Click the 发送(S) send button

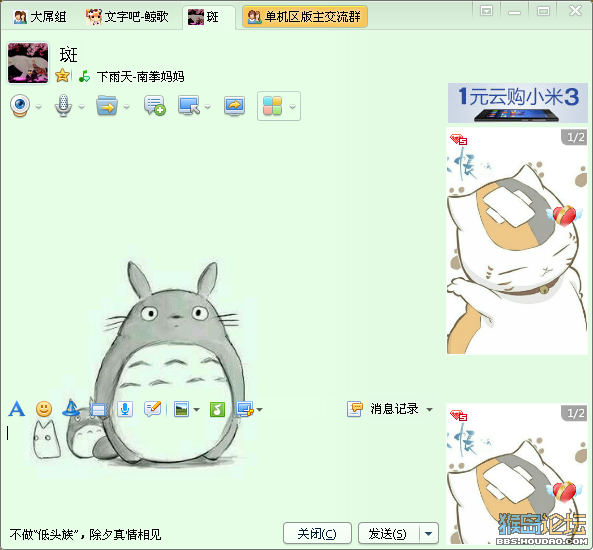click(389, 533)
